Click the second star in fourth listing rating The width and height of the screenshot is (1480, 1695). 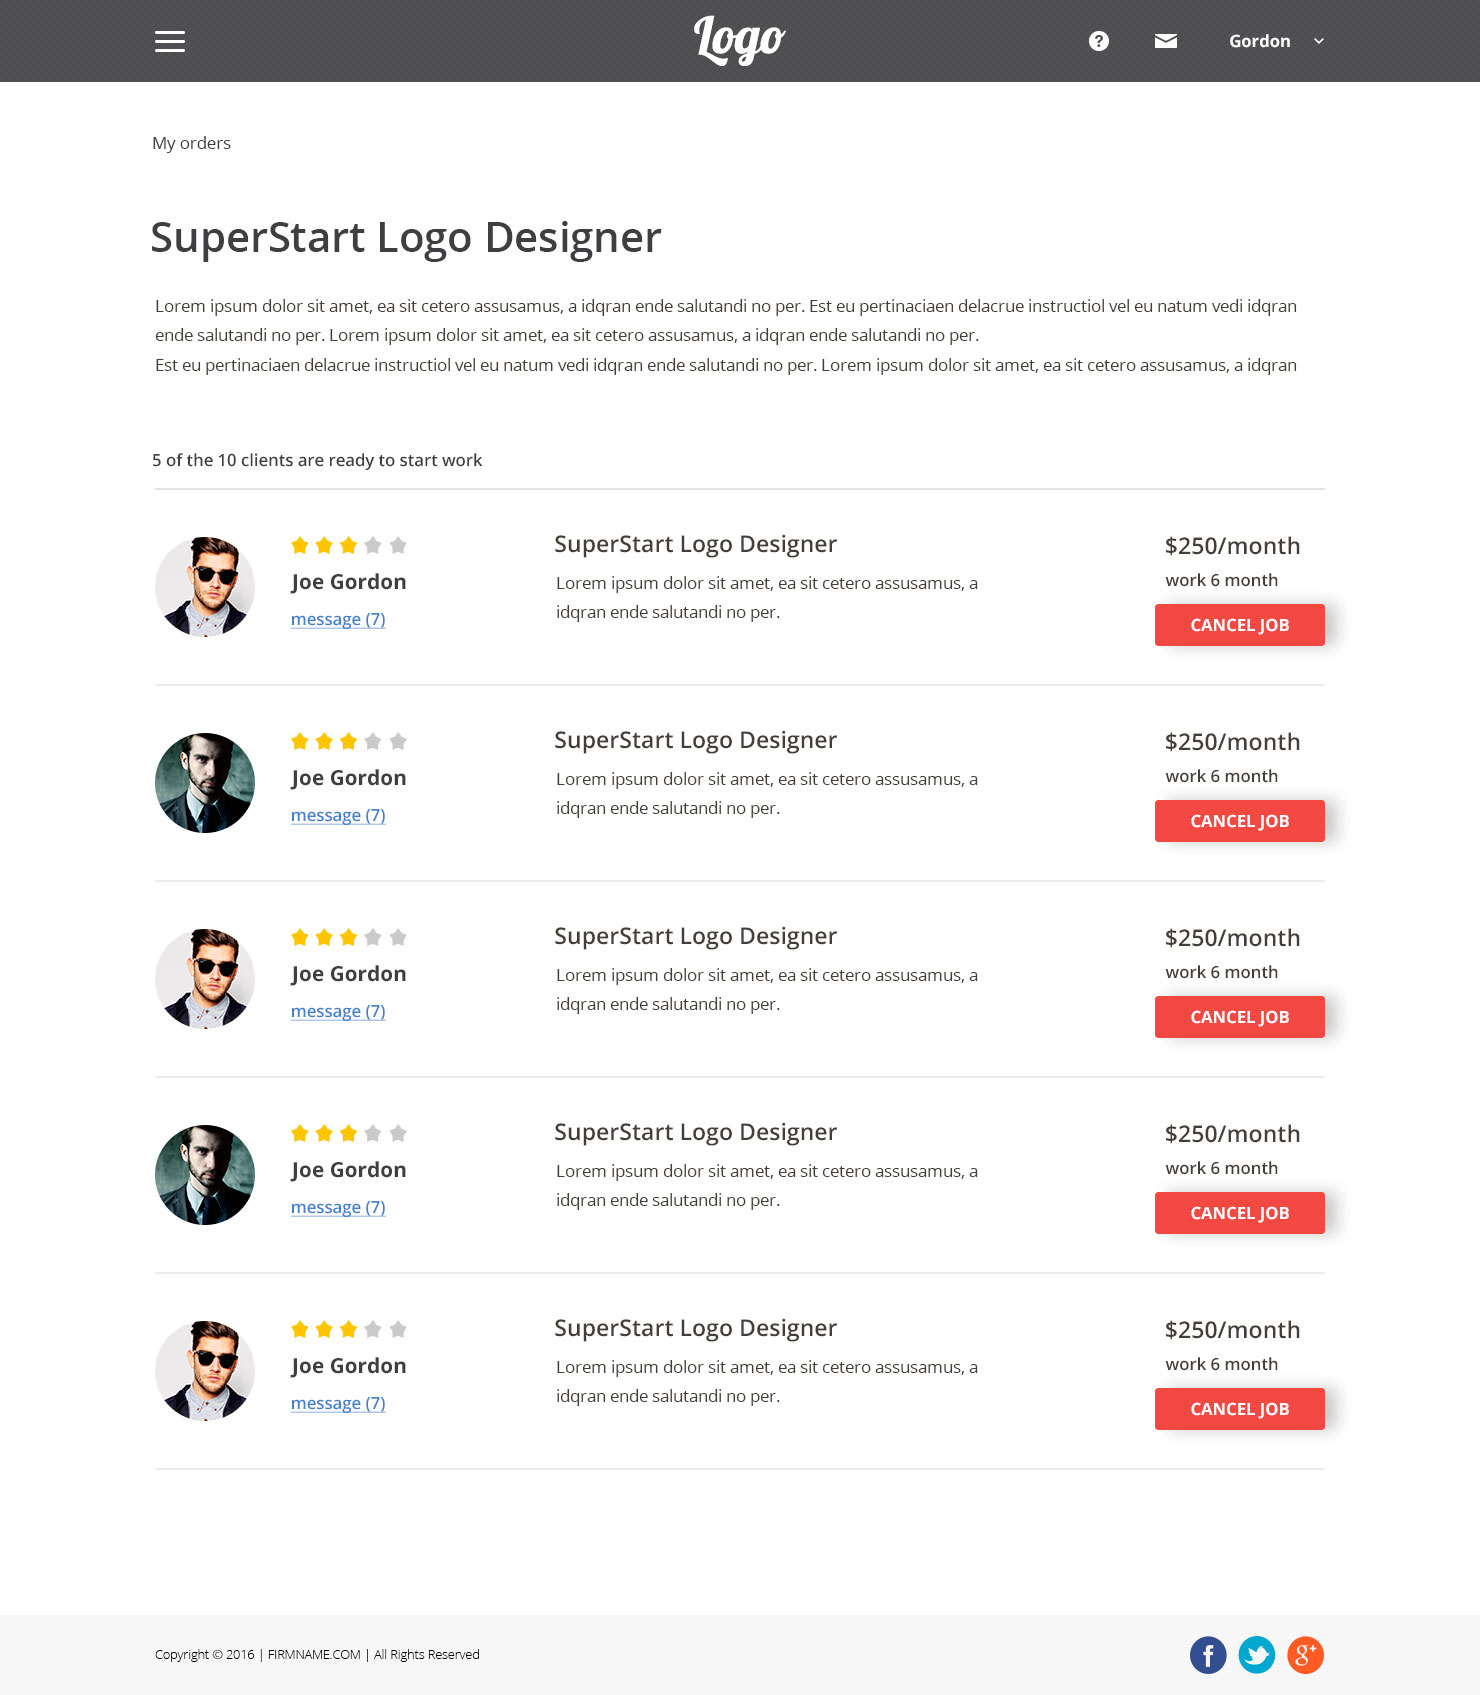point(324,1133)
